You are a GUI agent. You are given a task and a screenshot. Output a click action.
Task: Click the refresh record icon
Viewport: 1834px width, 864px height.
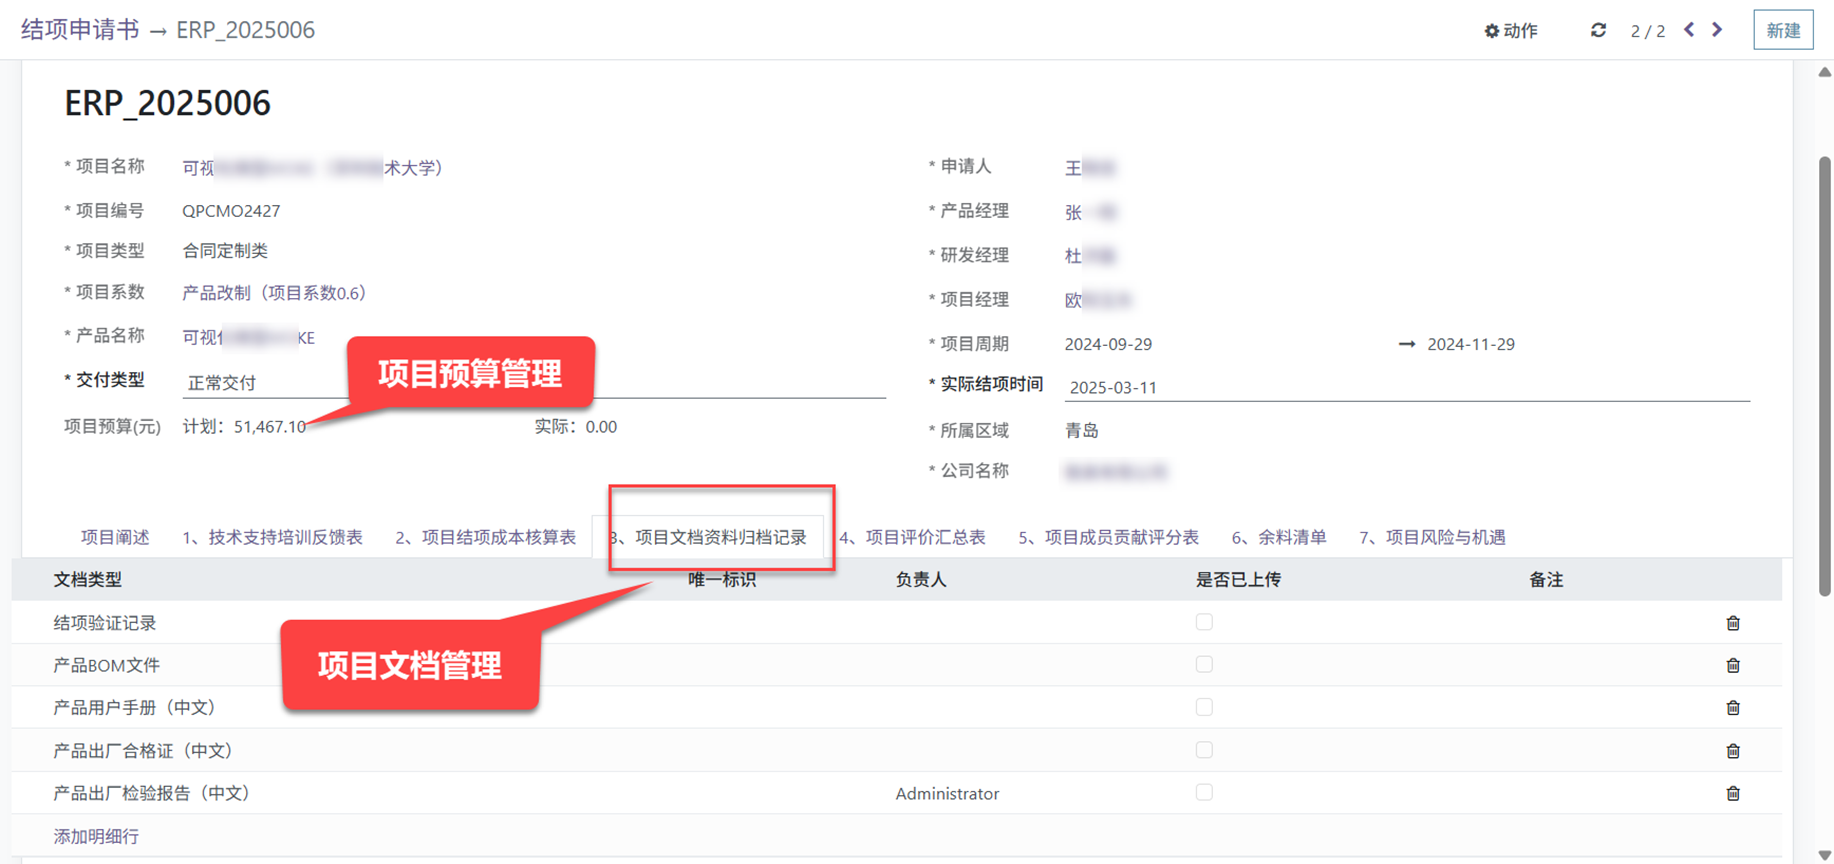[x=1598, y=31]
